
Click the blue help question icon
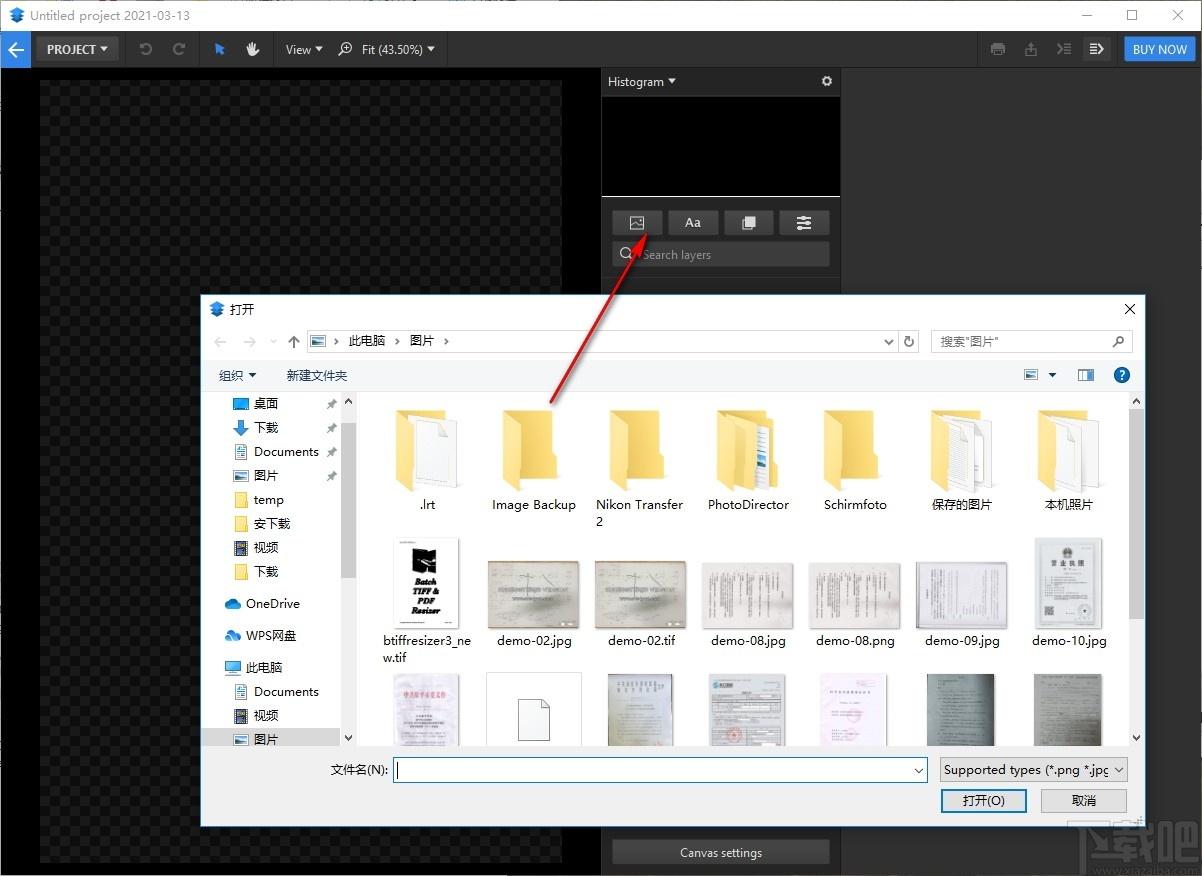[x=1122, y=375]
